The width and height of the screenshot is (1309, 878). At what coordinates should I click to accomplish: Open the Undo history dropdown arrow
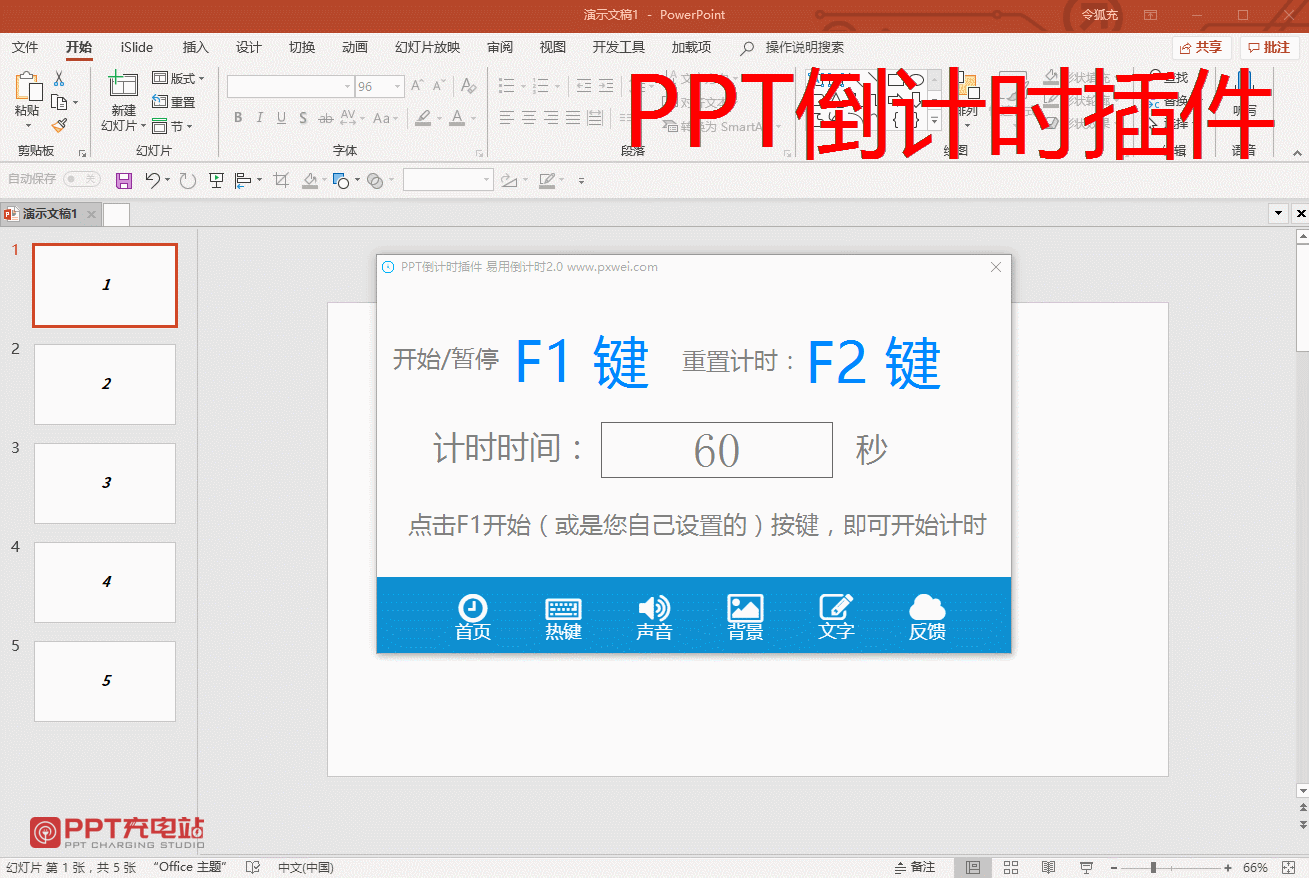tap(168, 180)
